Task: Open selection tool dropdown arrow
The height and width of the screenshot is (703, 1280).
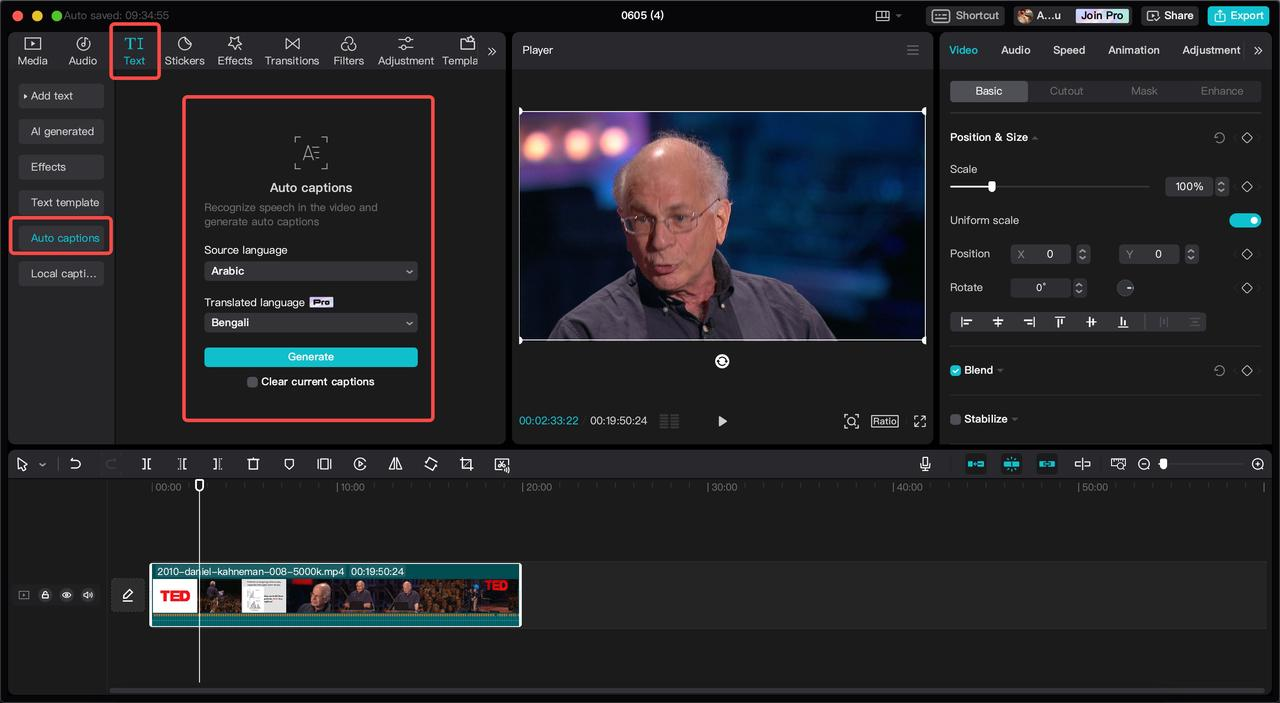Action: (x=42, y=465)
